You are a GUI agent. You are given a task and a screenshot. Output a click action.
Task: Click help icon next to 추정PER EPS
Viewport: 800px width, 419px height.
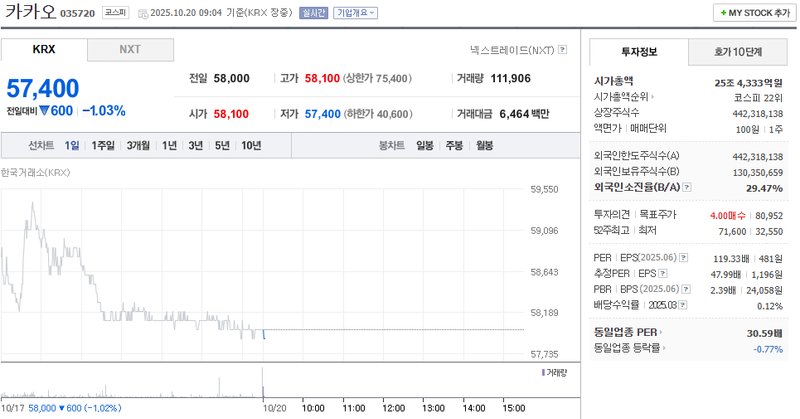click(663, 273)
